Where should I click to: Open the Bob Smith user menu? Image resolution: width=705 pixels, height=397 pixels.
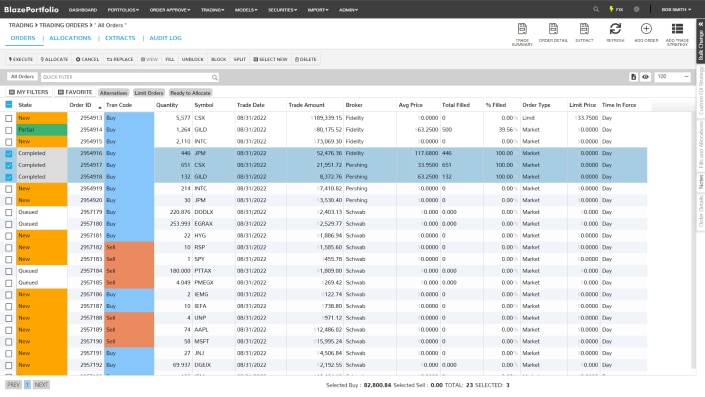[676, 9]
